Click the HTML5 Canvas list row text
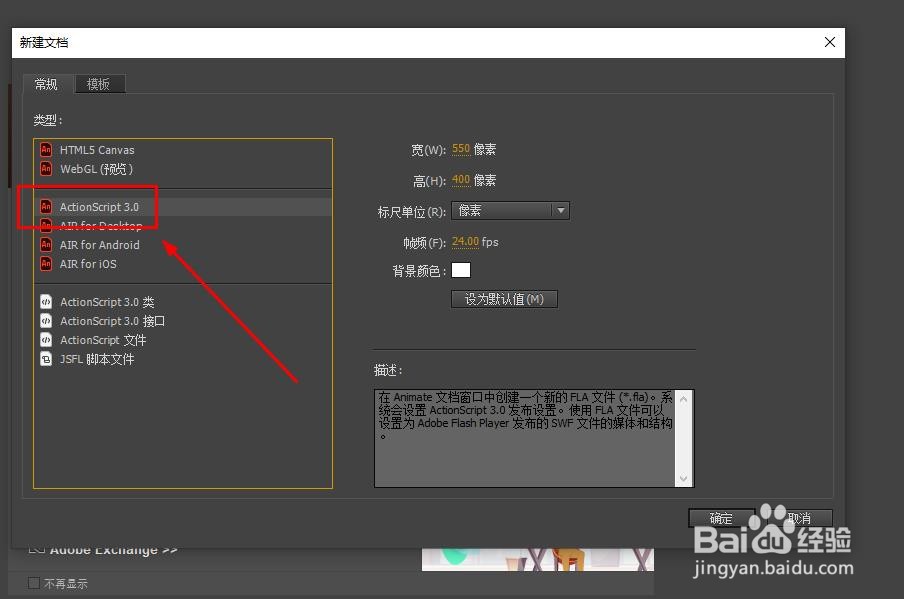904x599 pixels. (97, 150)
